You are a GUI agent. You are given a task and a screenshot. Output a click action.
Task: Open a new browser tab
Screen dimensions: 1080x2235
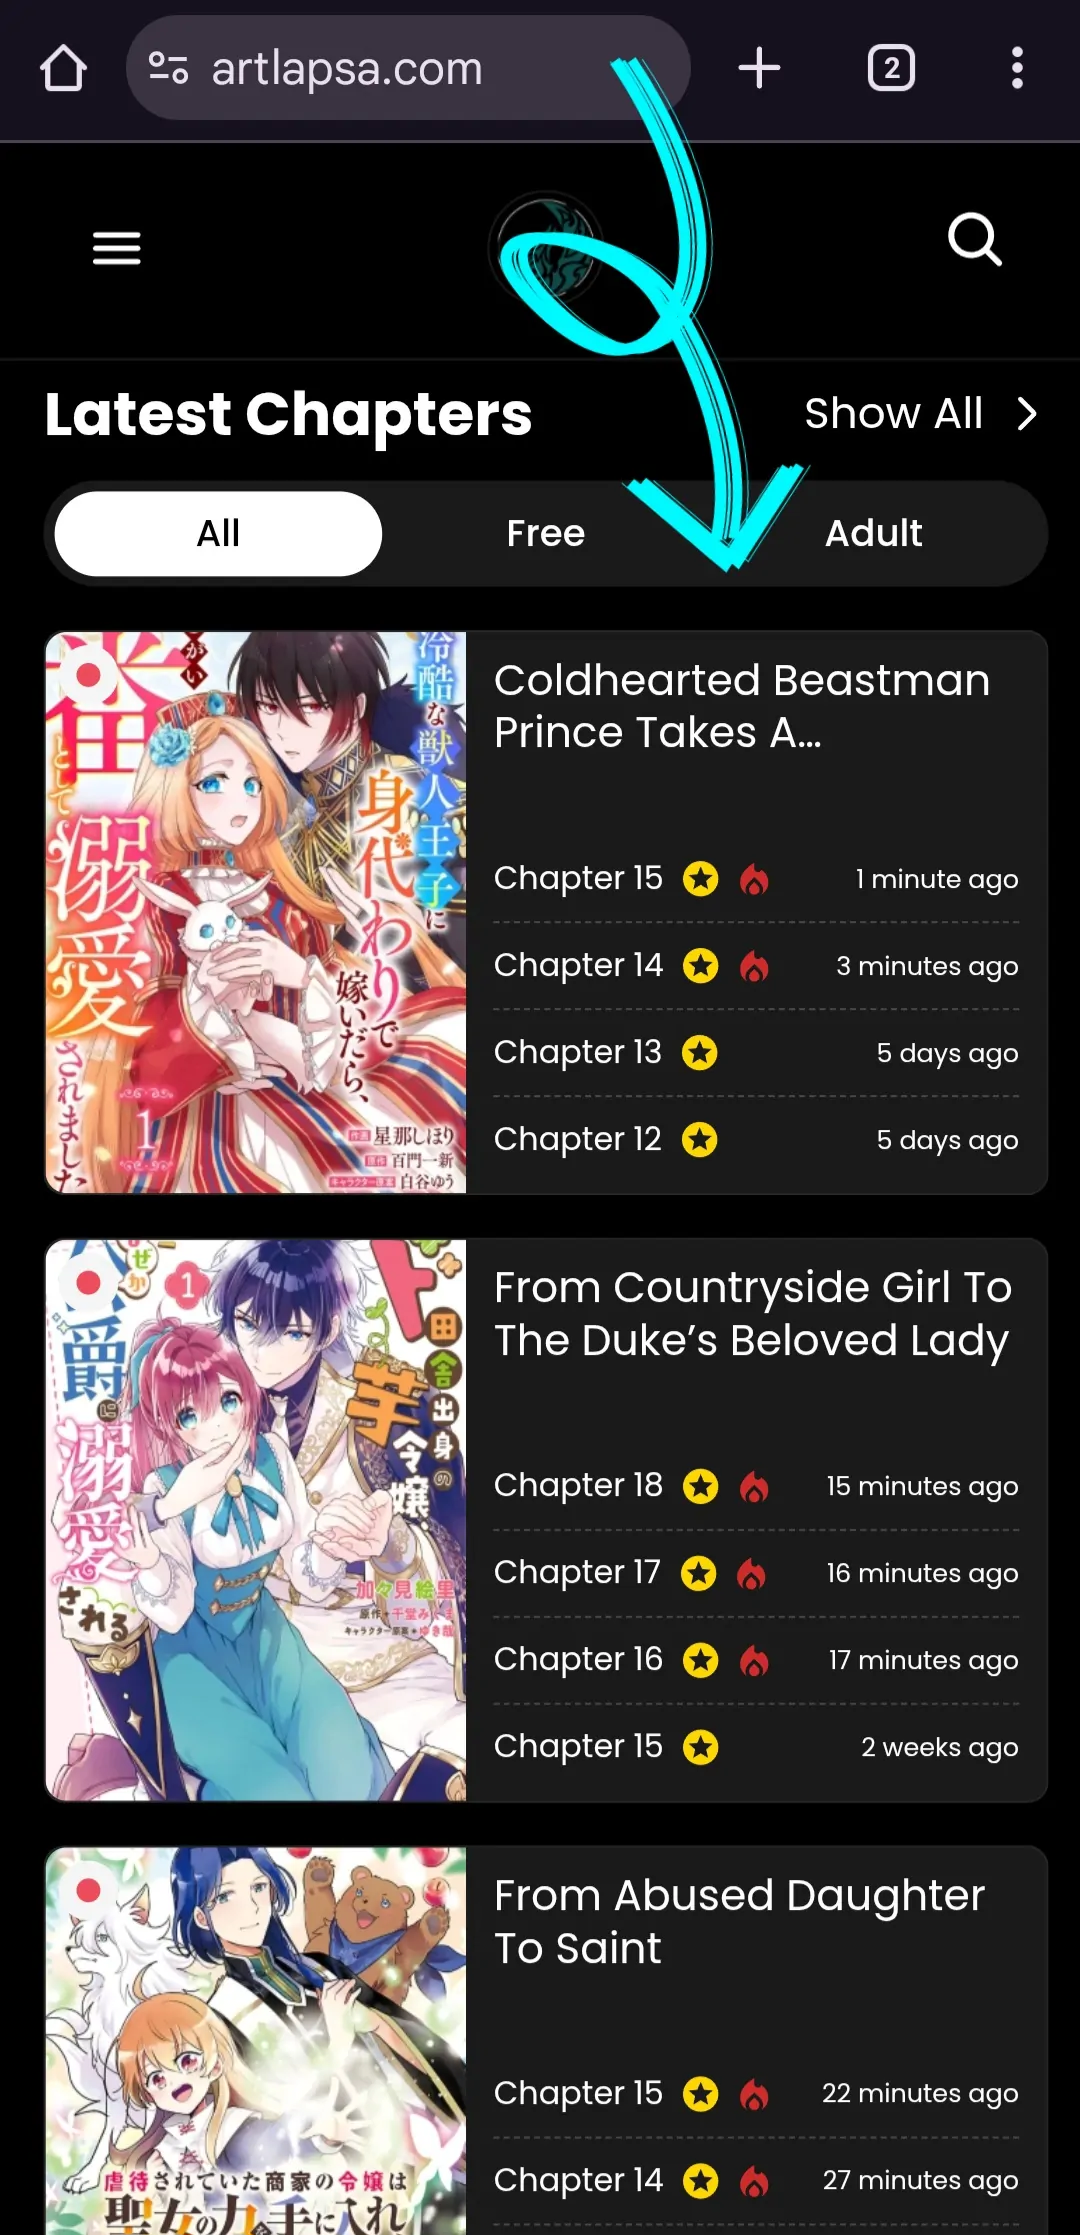pos(759,68)
